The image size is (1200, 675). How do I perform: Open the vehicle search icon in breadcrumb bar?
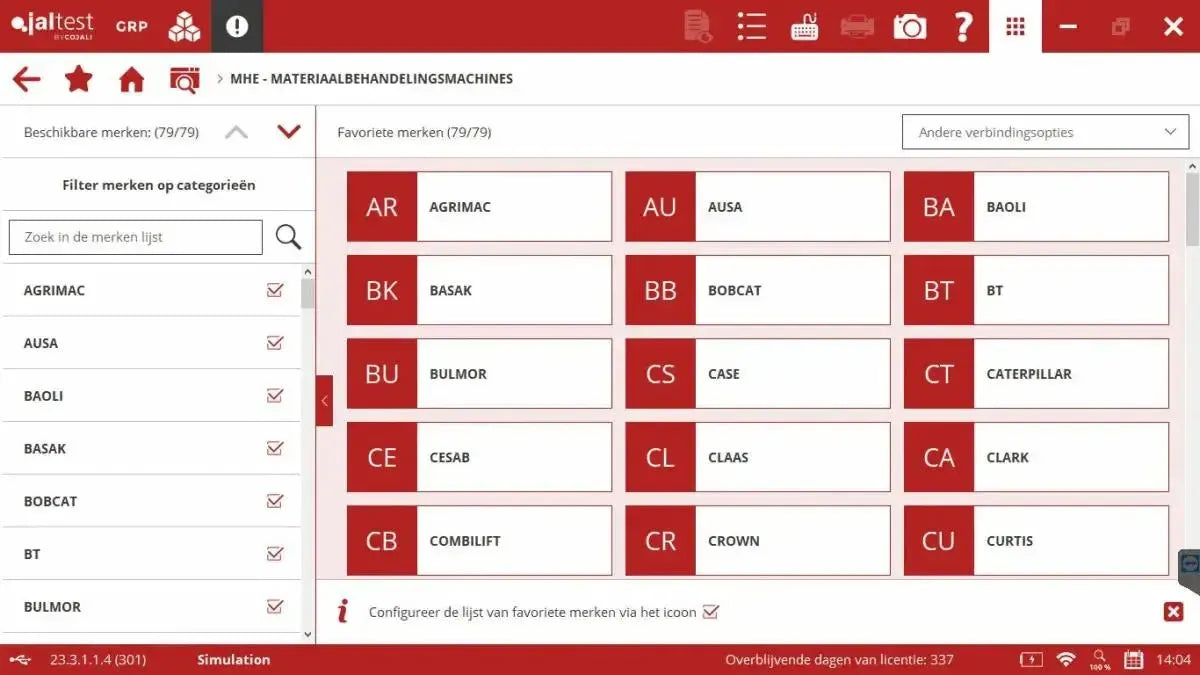pos(184,78)
